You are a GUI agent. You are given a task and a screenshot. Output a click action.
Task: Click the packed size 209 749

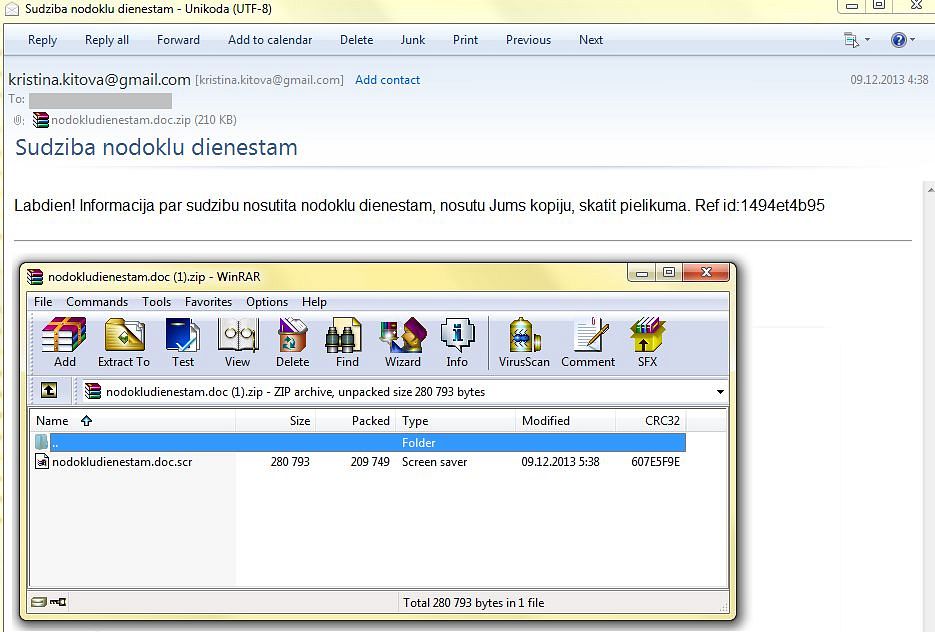[x=370, y=462]
